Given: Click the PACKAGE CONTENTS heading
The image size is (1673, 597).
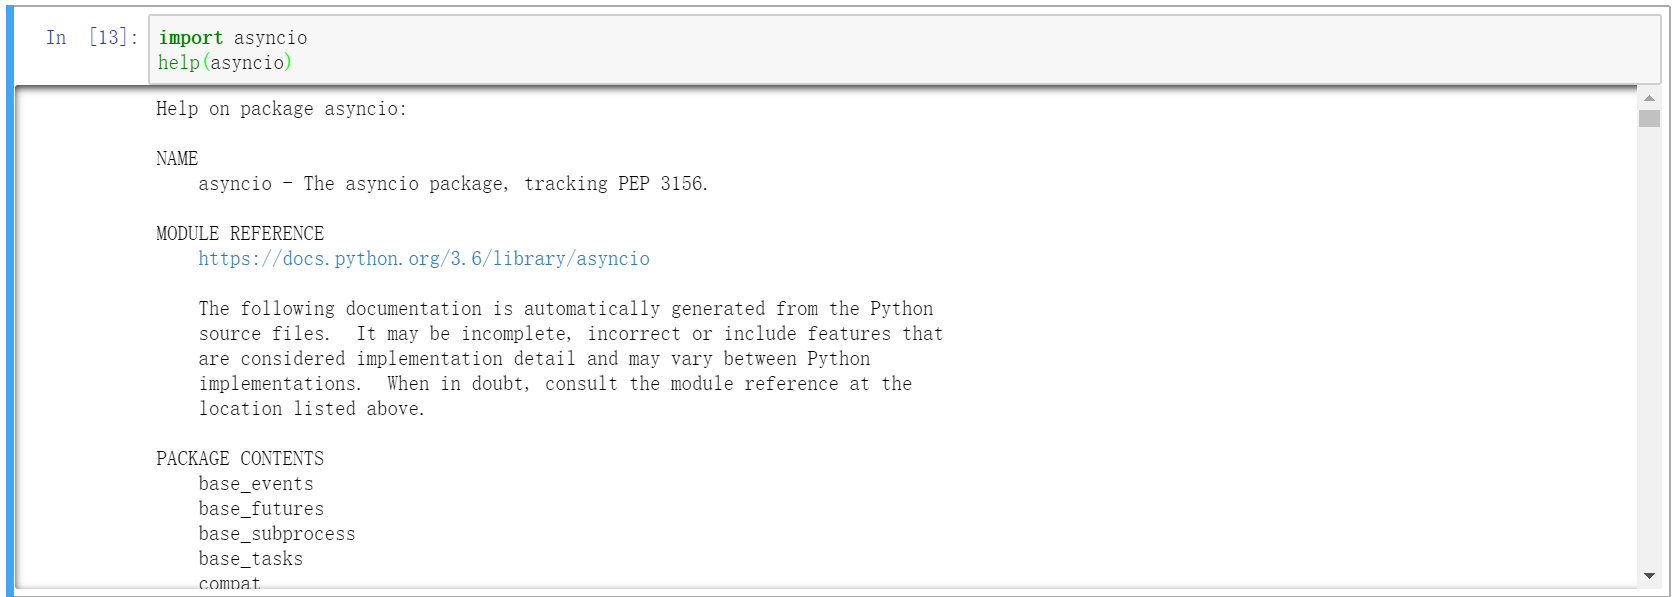Looking at the screenshot, I should click(239, 458).
